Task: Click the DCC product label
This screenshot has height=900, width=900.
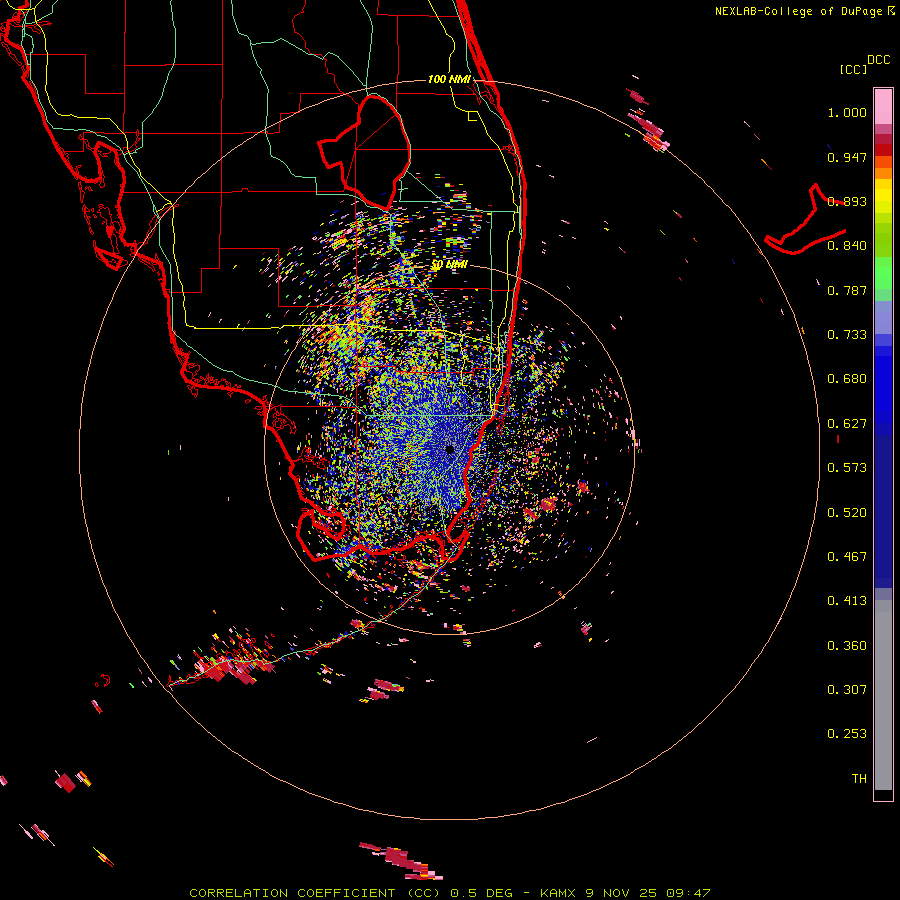Action: [x=878, y=60]
